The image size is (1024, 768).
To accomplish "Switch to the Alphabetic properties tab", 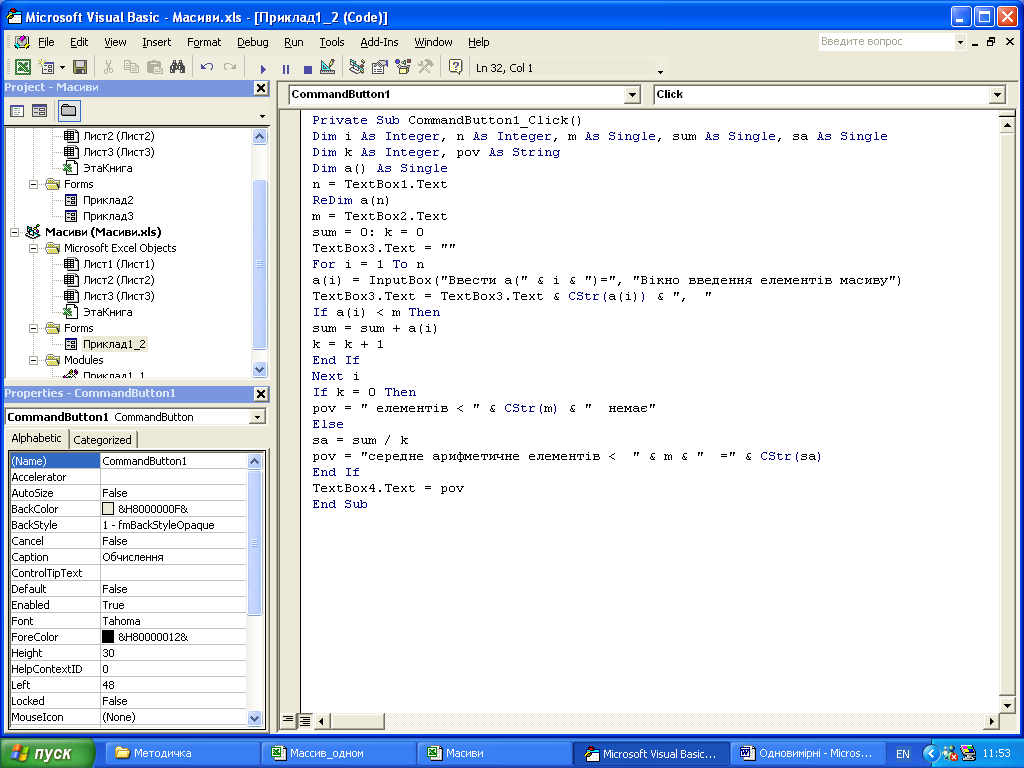I will pyautogui.click(x=37, y=438).
